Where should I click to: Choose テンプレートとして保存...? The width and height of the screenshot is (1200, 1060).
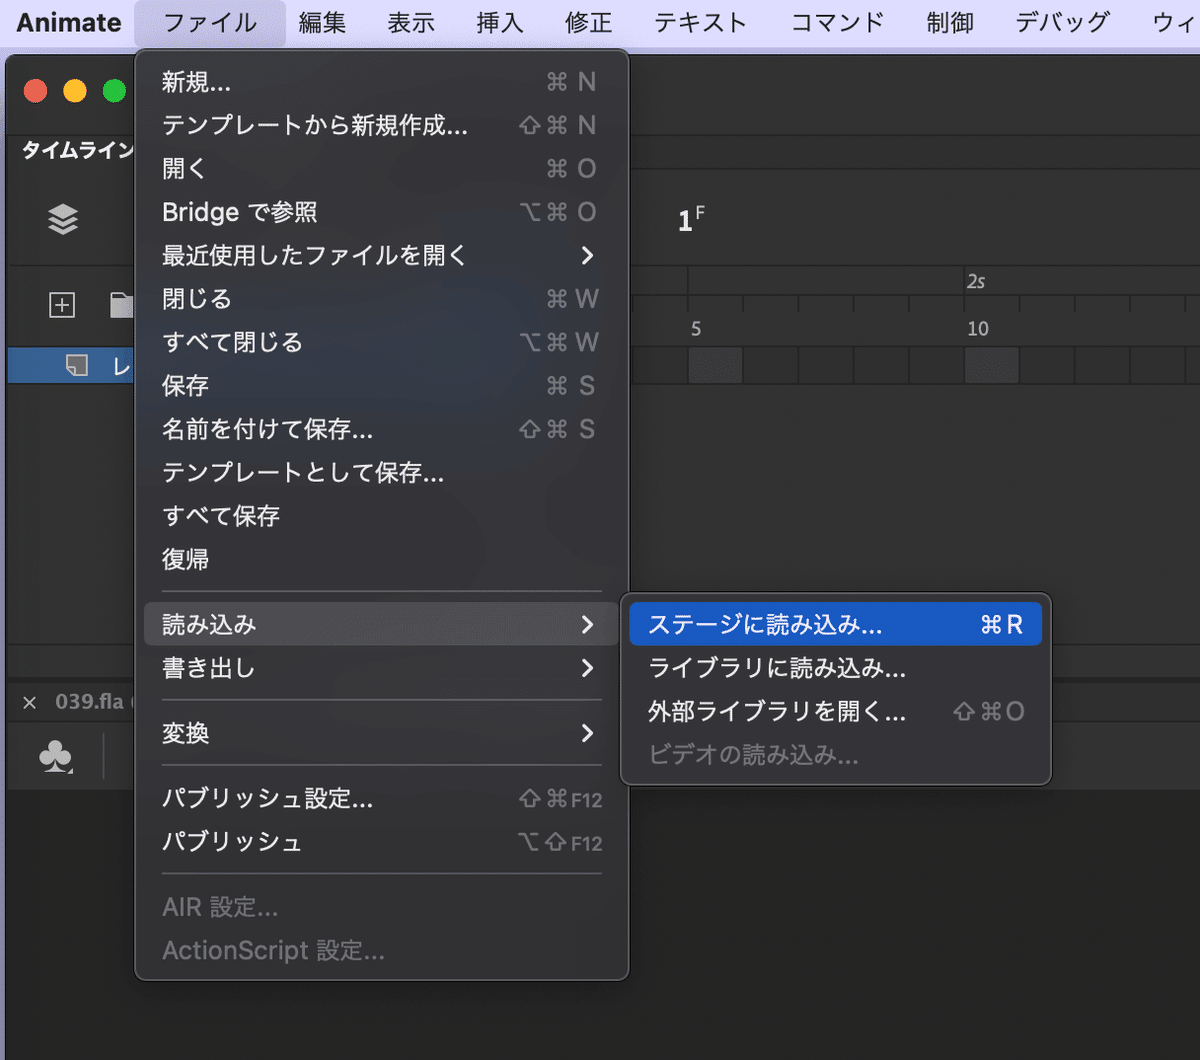(x=381, y=472)
